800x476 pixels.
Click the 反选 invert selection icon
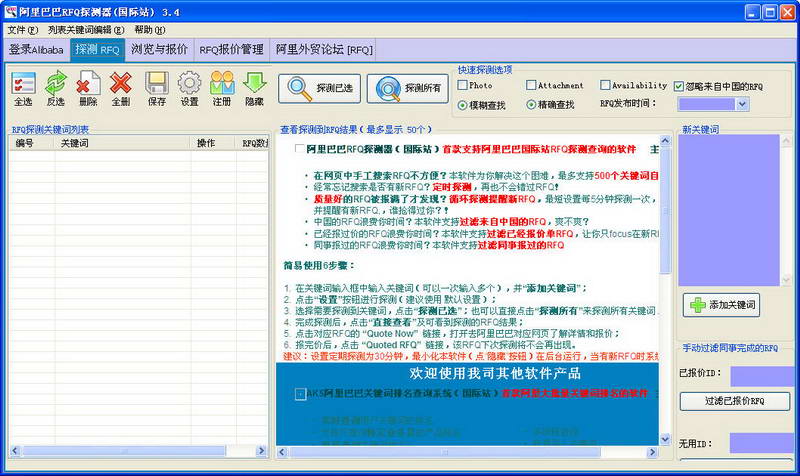[56, 88]
